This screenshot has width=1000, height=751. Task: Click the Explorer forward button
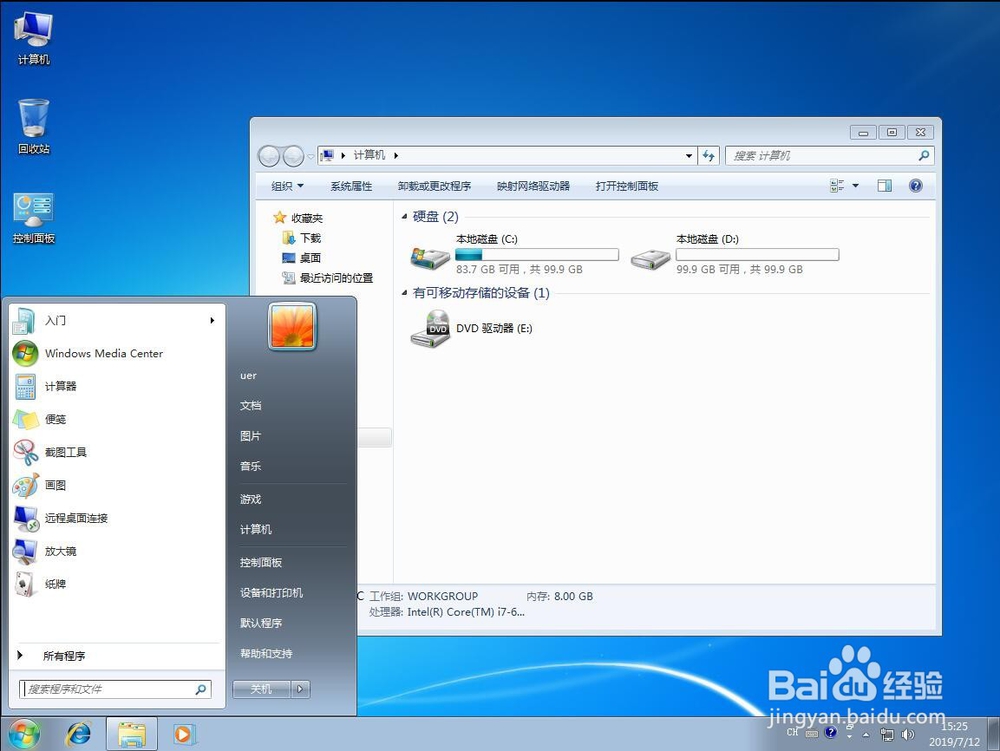coord(293,156)
